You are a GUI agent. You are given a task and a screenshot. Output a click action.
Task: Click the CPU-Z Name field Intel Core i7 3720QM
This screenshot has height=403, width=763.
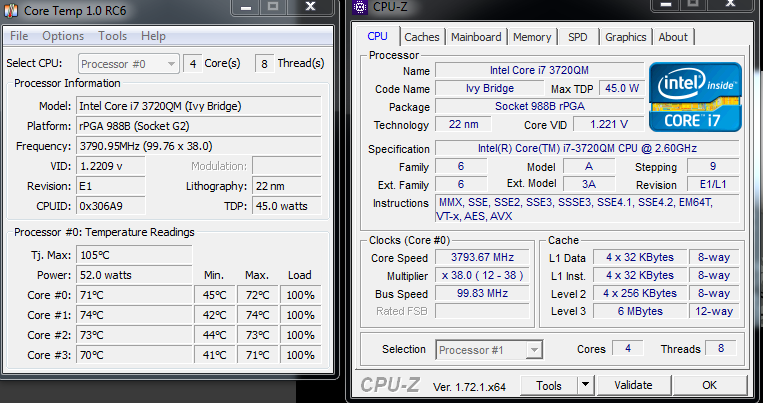tap(539, 70)
